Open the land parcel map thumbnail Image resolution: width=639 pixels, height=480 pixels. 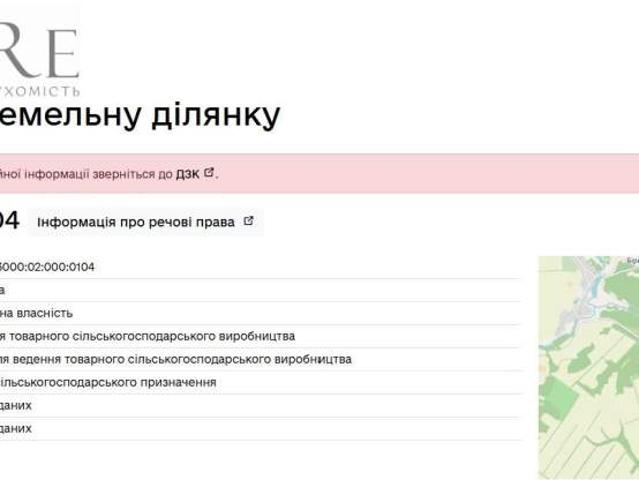(x=588, y=367)
